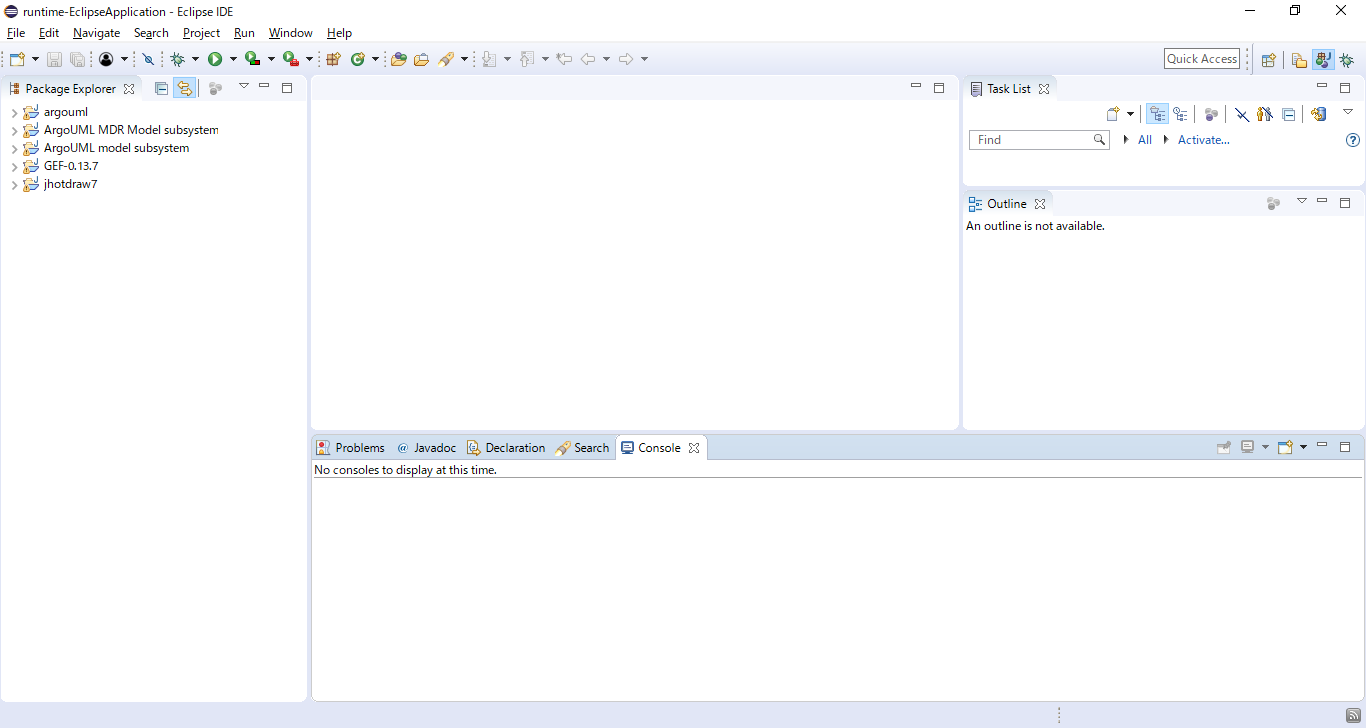Select the jhotdraw7 project
Image resolution: width=1366 pixels, height=728 pixels.
[x=70, y=184]
